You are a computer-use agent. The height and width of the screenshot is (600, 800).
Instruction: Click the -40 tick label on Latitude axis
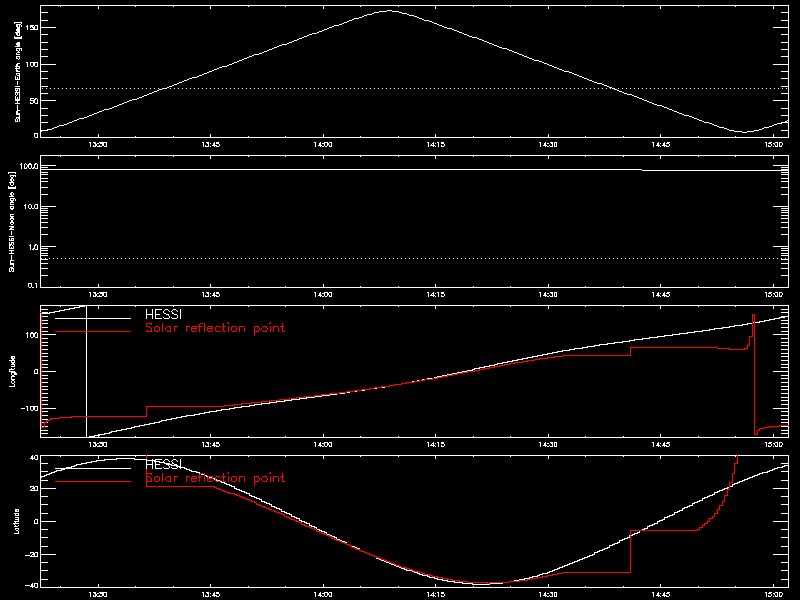point(32,585)
